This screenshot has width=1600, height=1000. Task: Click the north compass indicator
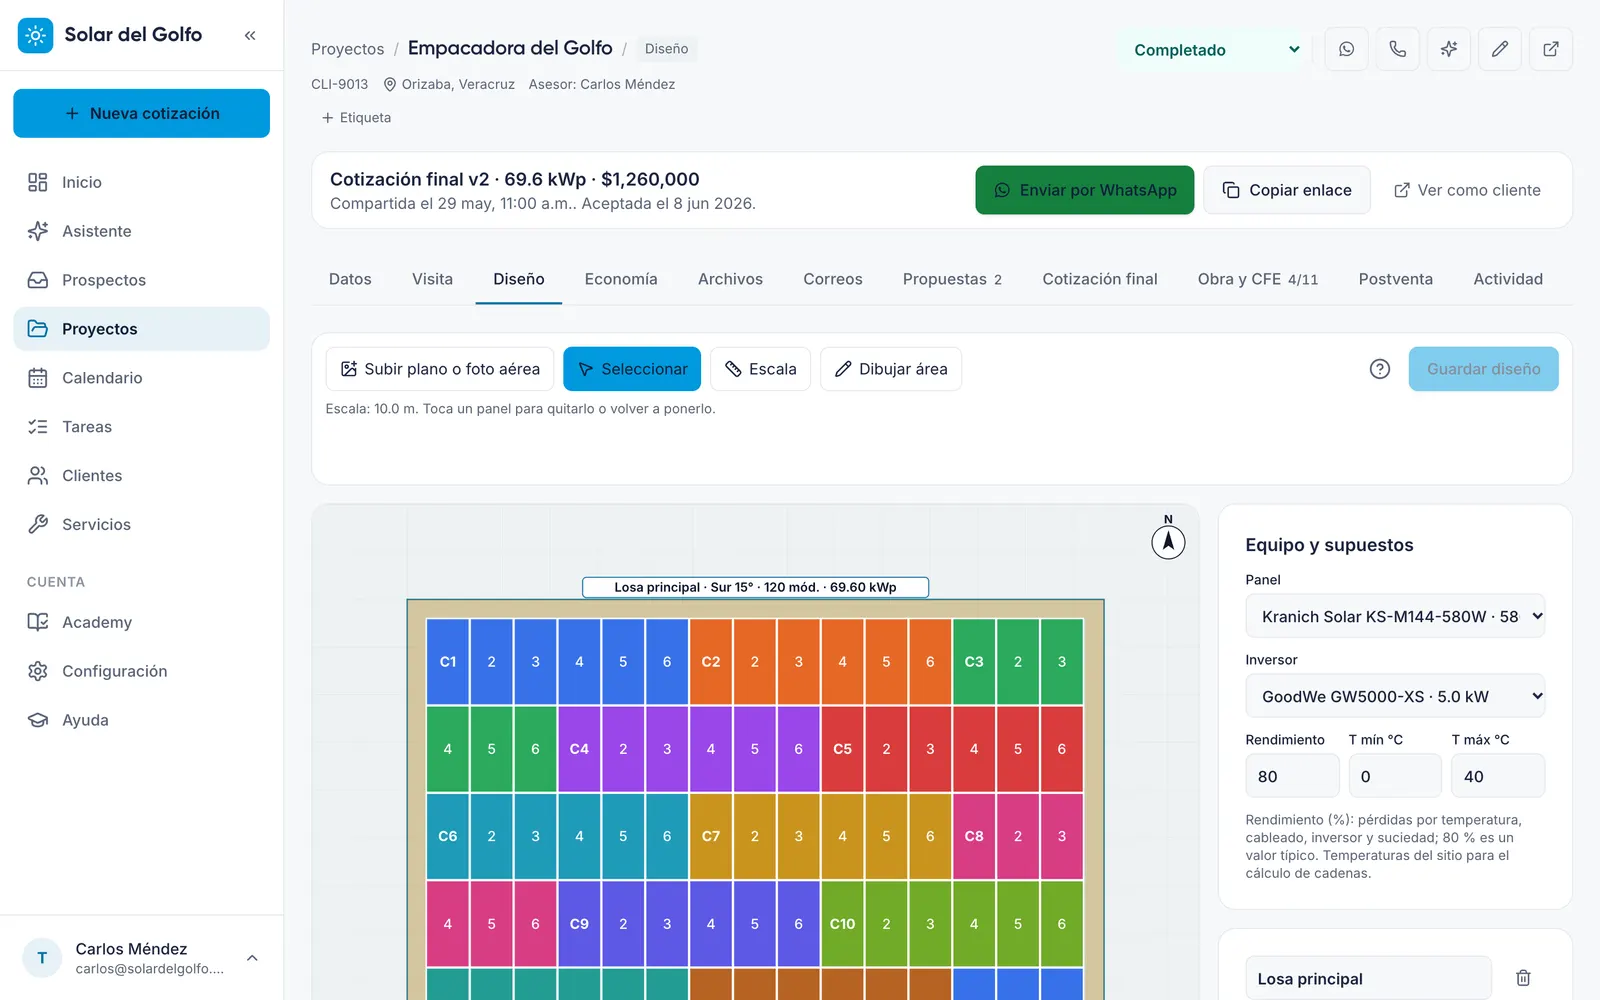point(1168,541)
